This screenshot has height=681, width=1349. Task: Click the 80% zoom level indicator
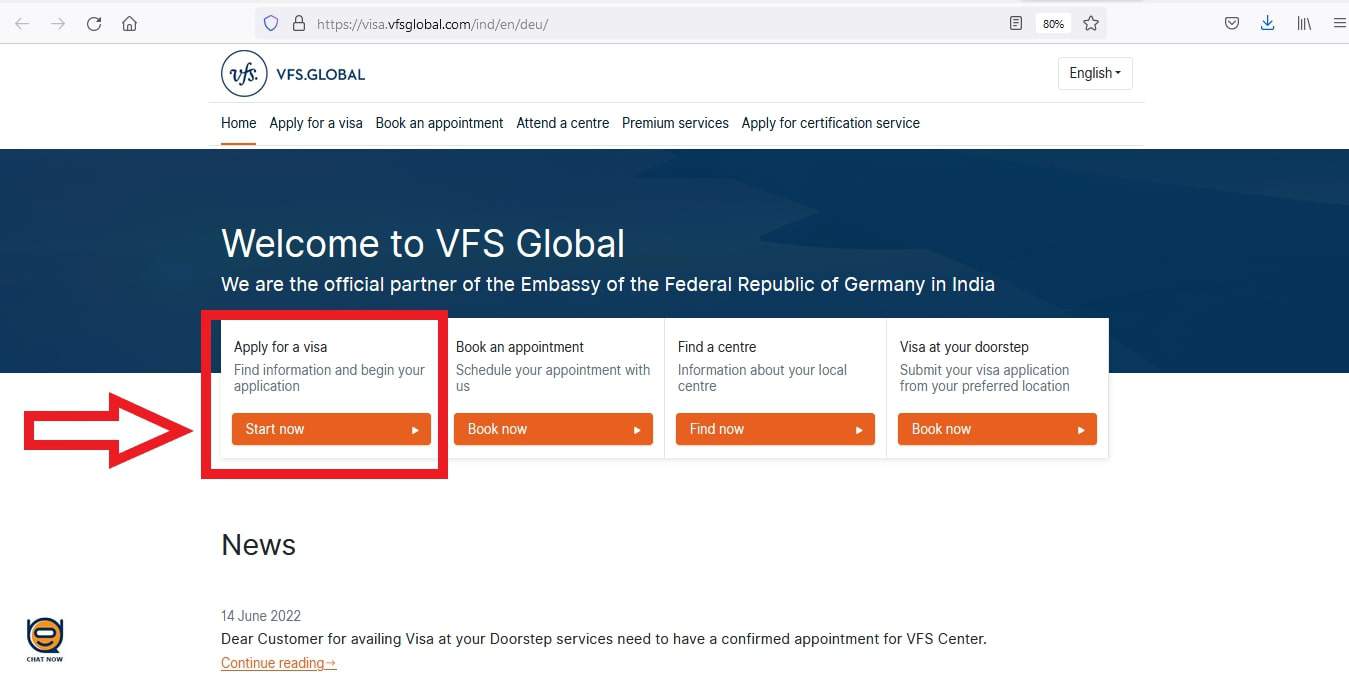(1053, 23)
